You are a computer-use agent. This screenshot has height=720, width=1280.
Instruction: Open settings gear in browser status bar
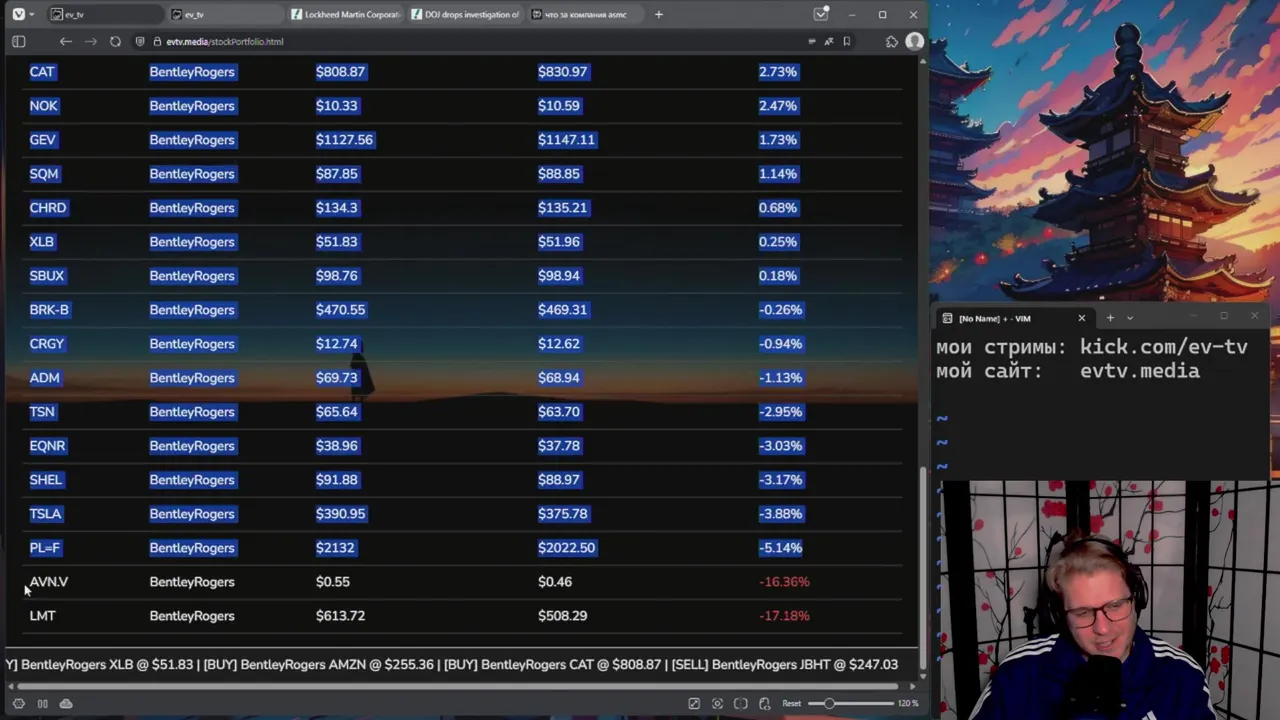[18, 703]
